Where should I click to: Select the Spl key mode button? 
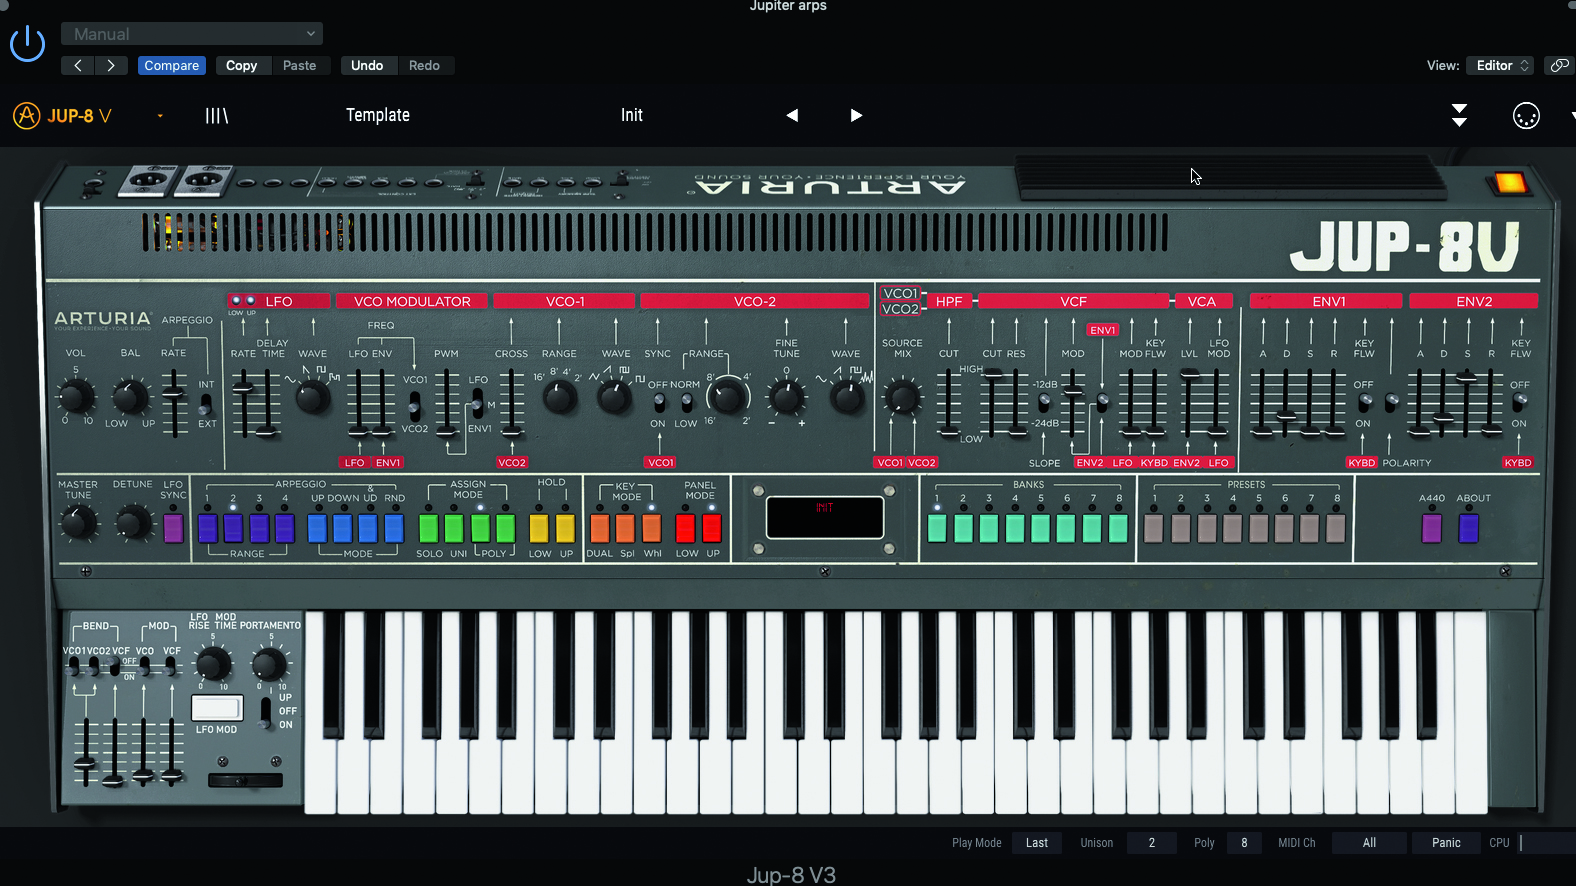coord(626,527)
